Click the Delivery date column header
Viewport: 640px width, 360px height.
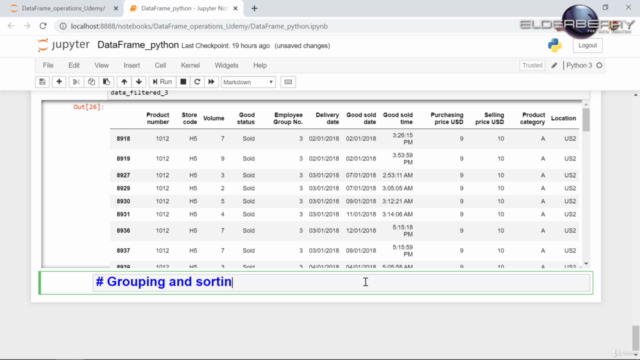tap(327, 118)
